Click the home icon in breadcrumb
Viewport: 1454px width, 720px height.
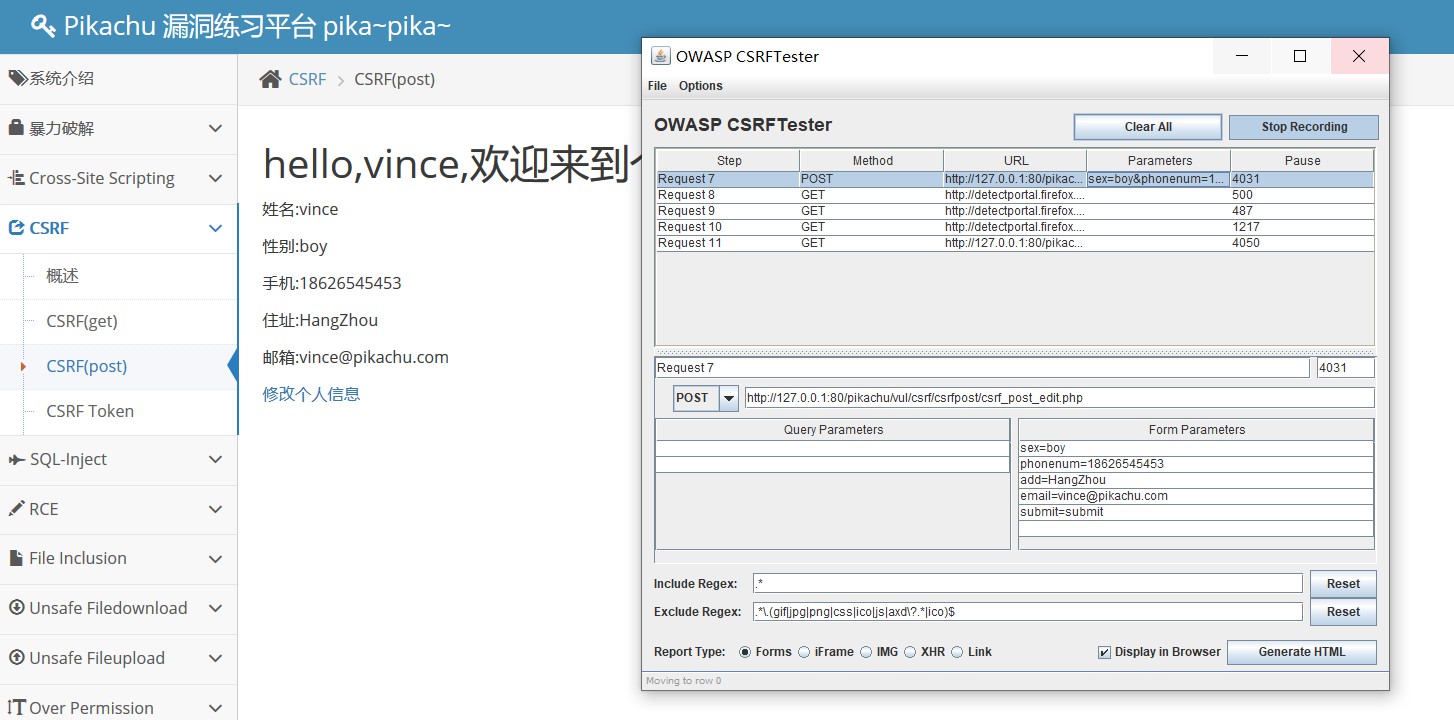[270, 79]
